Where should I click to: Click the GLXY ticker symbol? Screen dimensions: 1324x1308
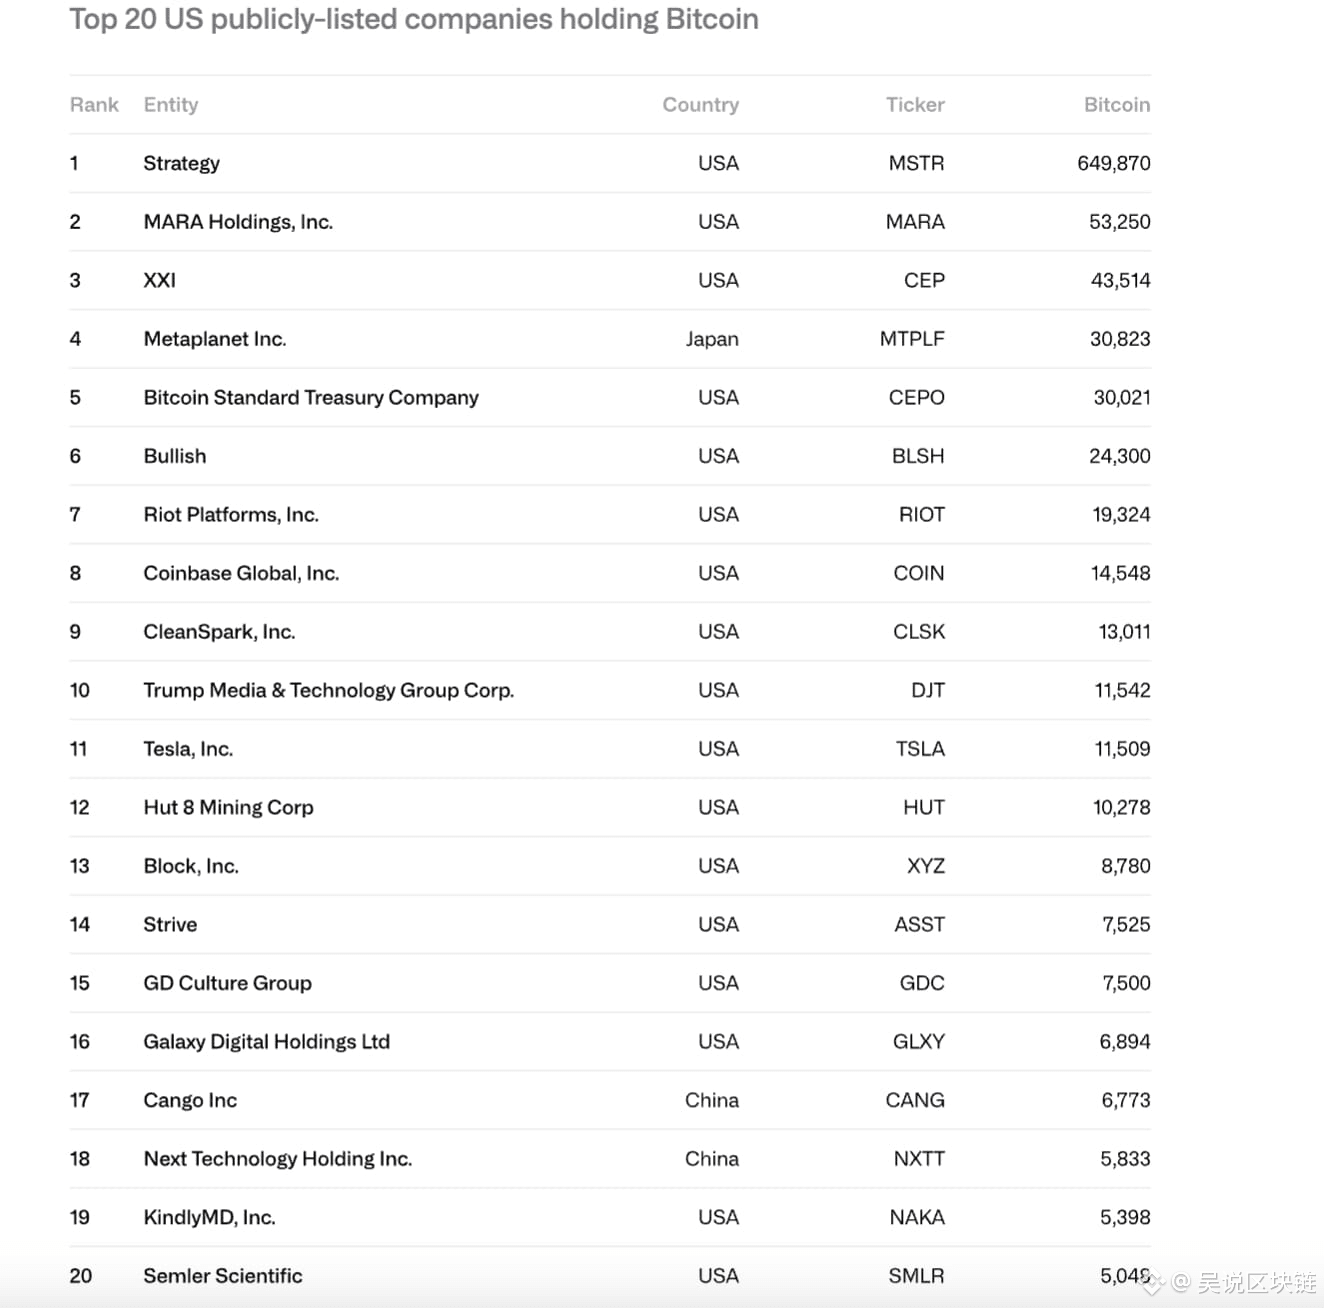click(x=918, y=1042)
